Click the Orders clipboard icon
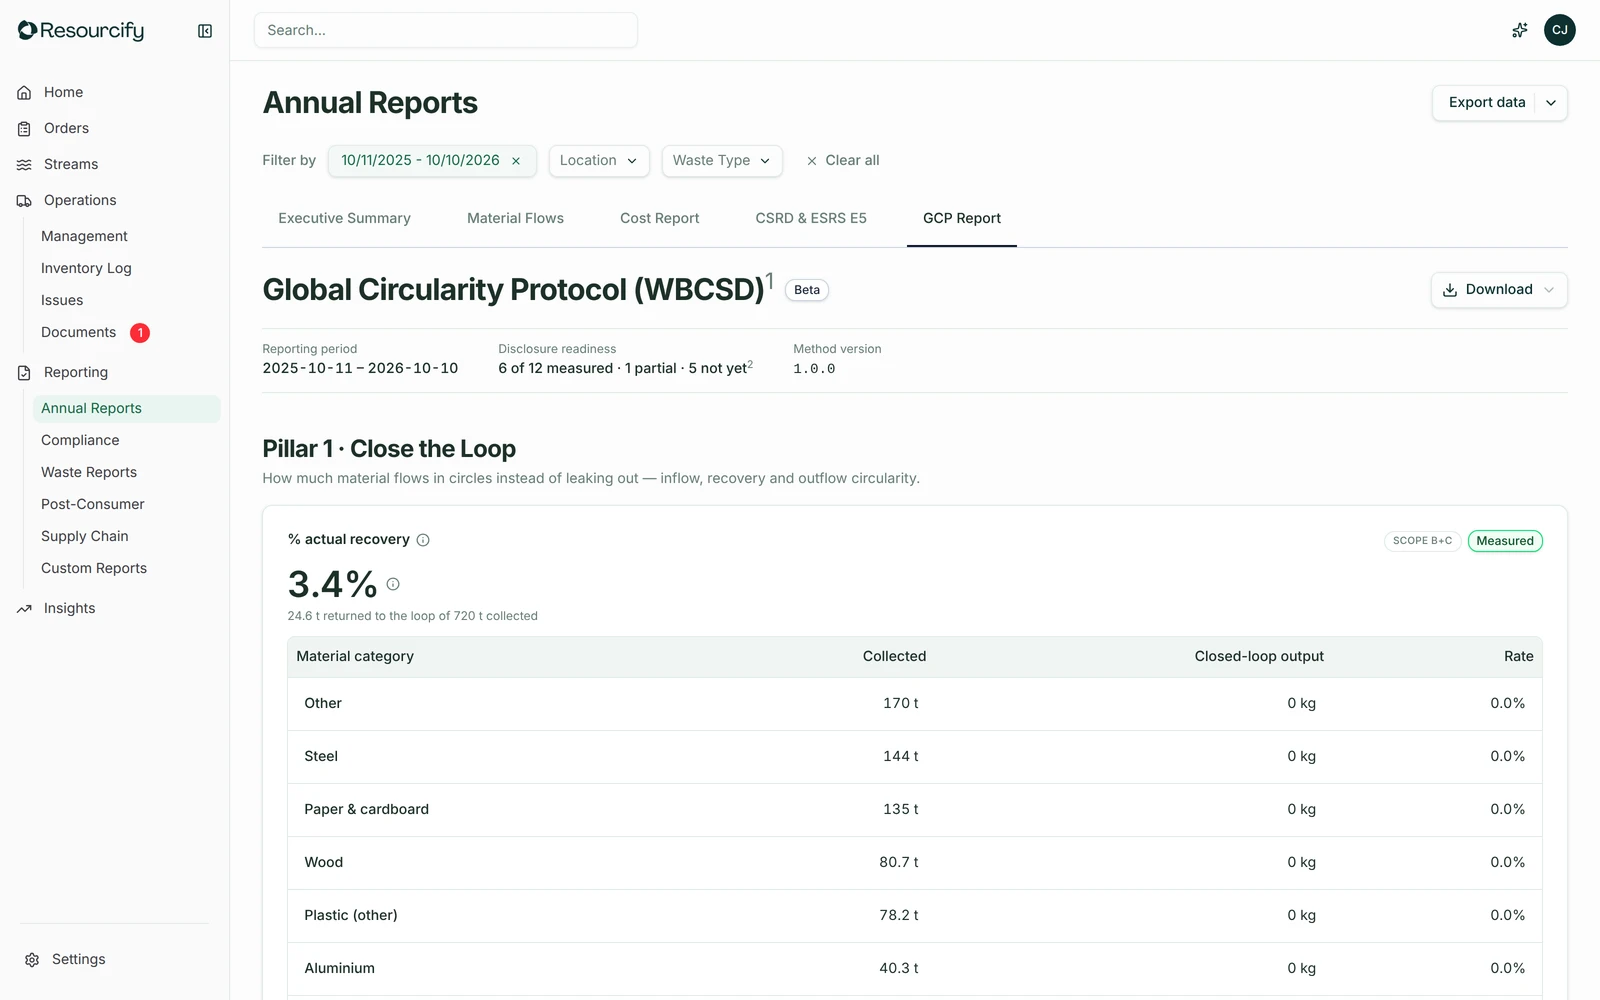The width and height of the screenshot is (1600, 1000). pyautogui.click(x=24, y=128)
